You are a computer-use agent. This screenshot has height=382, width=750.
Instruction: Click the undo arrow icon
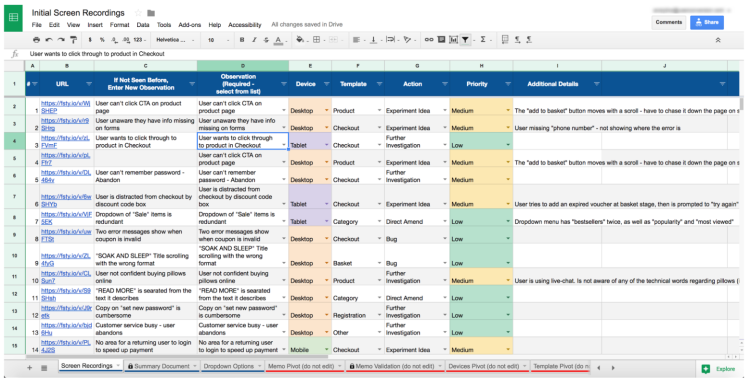pos(49,40)
